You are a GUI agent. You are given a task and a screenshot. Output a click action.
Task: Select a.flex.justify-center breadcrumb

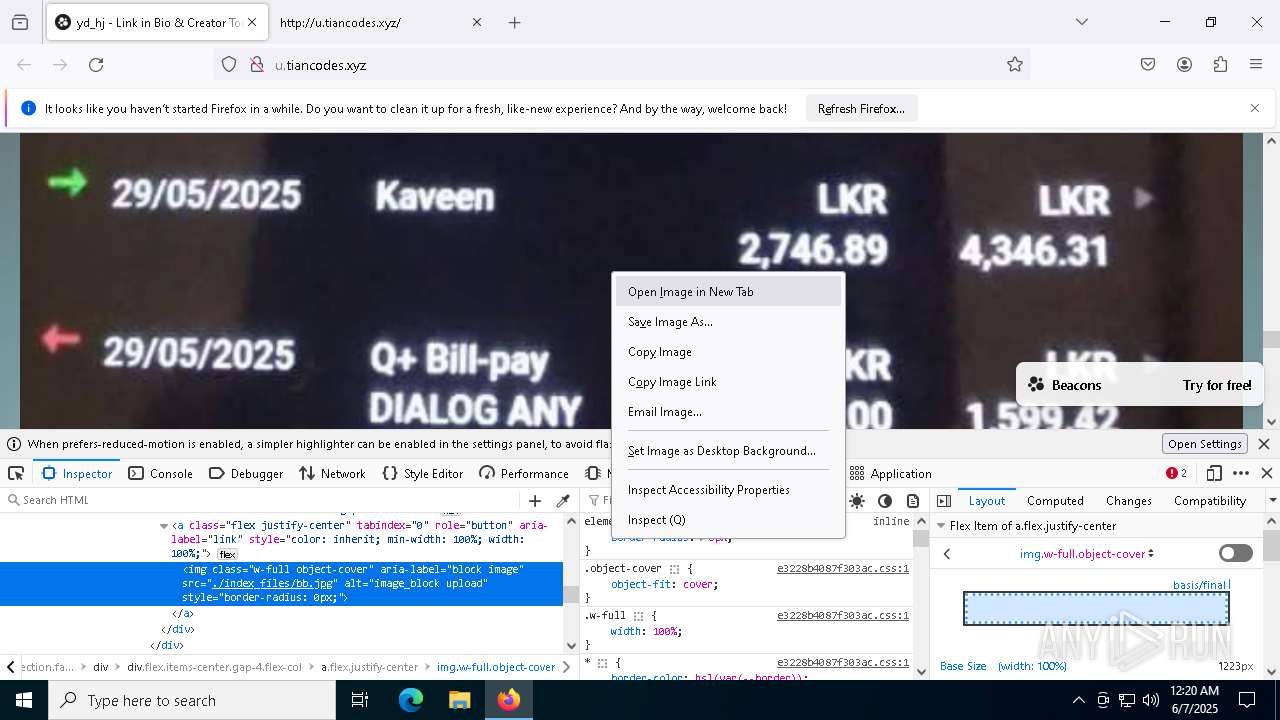point(369,667)
